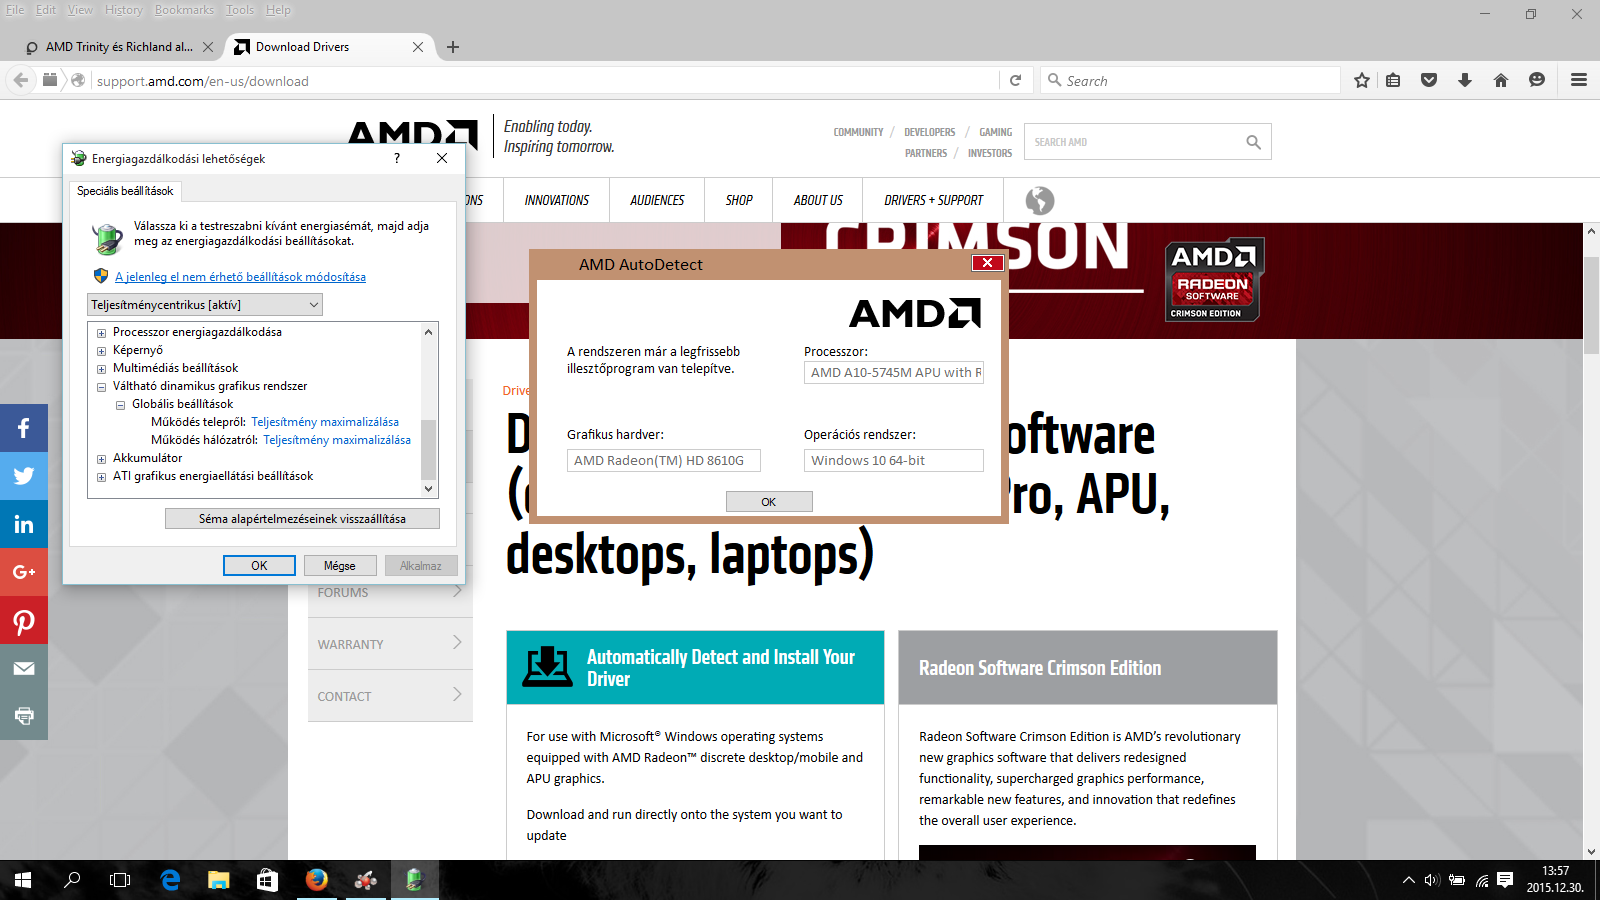Click the Firefox Search box
This screenshot has width=1600, height=900.
pyautogui.click(x=1190, y=80)
